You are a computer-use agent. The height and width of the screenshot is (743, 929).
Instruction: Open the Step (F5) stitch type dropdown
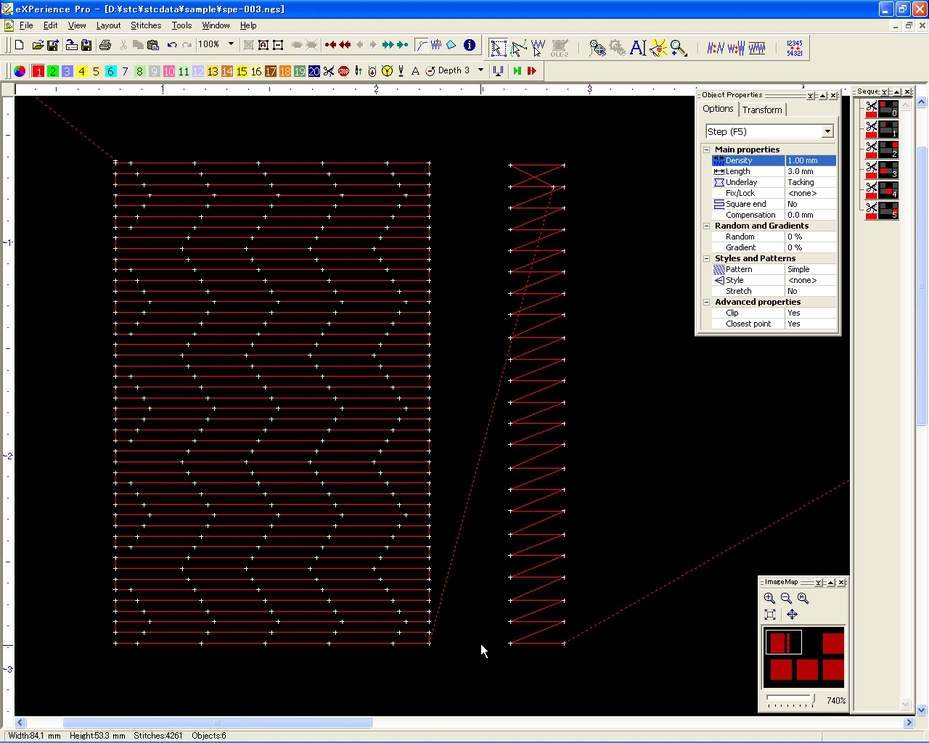(827, 132)
